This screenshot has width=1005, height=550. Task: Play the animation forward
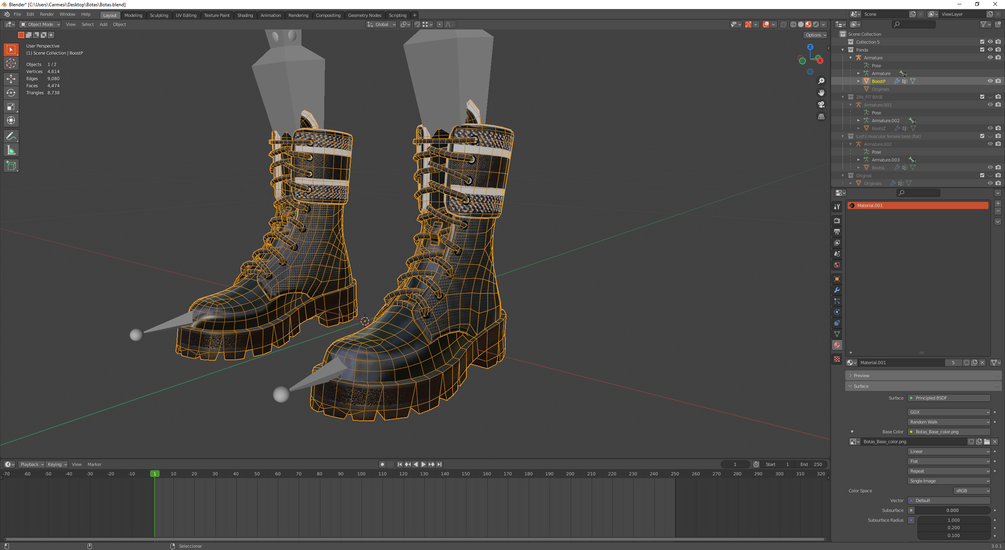coord(424,464)
